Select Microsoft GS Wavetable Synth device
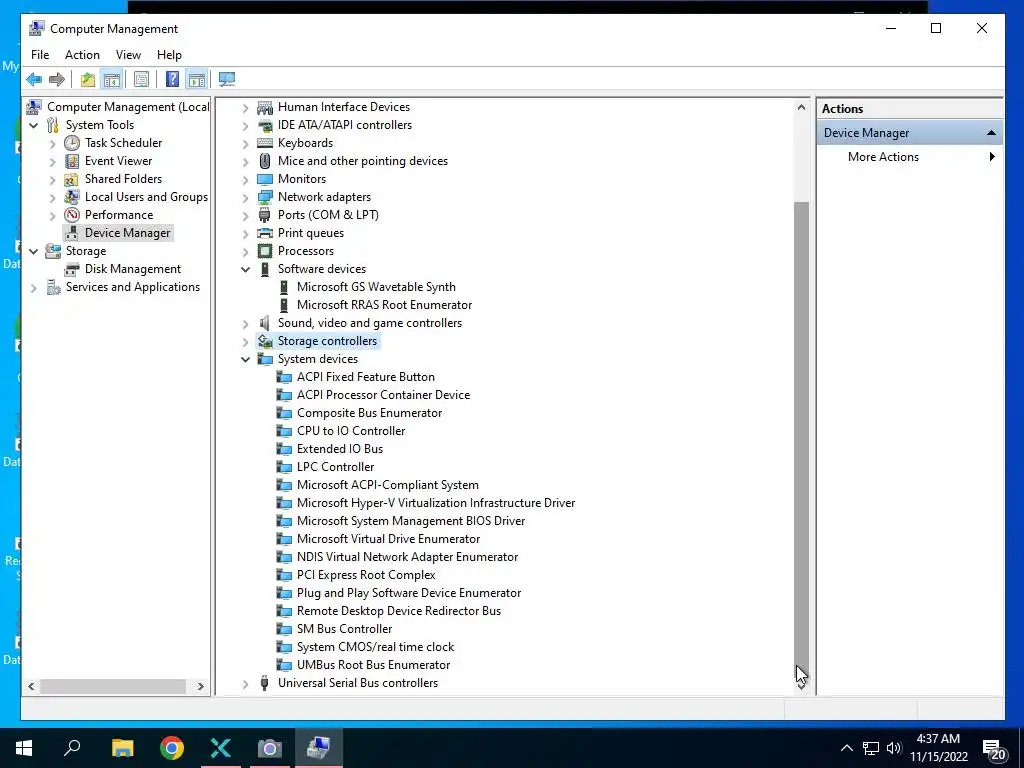 coord(376,287)
